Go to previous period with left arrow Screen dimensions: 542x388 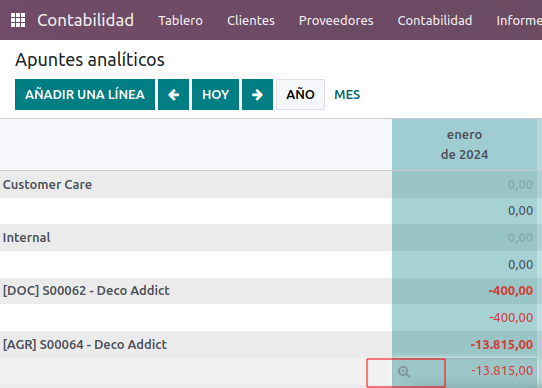pos(174,94)
